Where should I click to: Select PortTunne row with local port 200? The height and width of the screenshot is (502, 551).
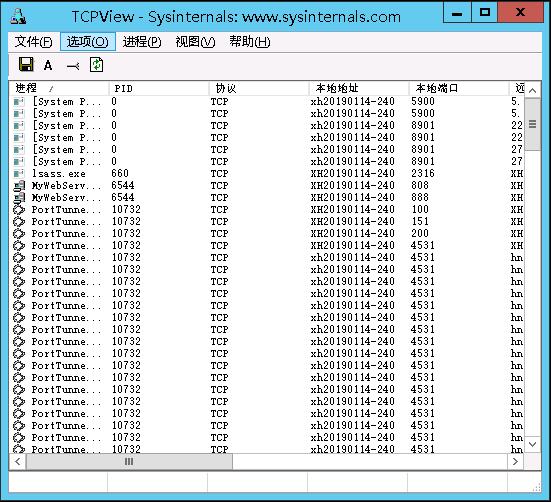point(267,233)
